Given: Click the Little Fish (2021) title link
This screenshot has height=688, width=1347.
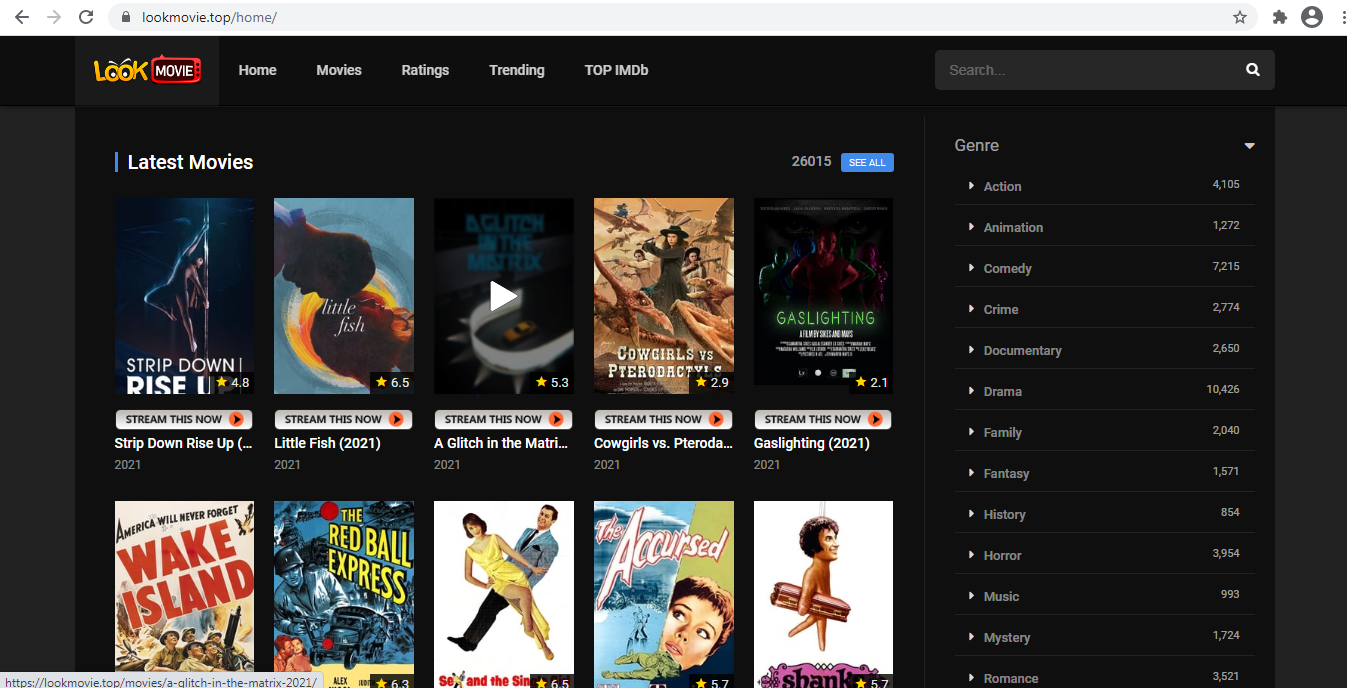Looking at the screenshot, I should (x=327, y=443).
